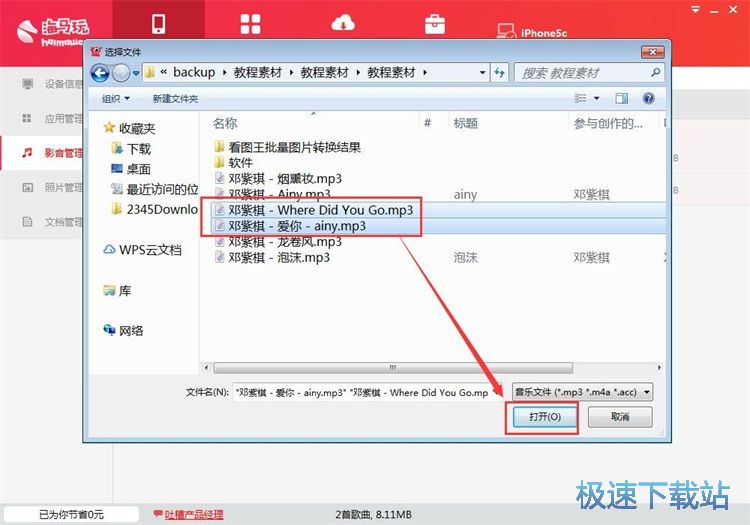Open 照片管理 in main window sidebar

53,187
